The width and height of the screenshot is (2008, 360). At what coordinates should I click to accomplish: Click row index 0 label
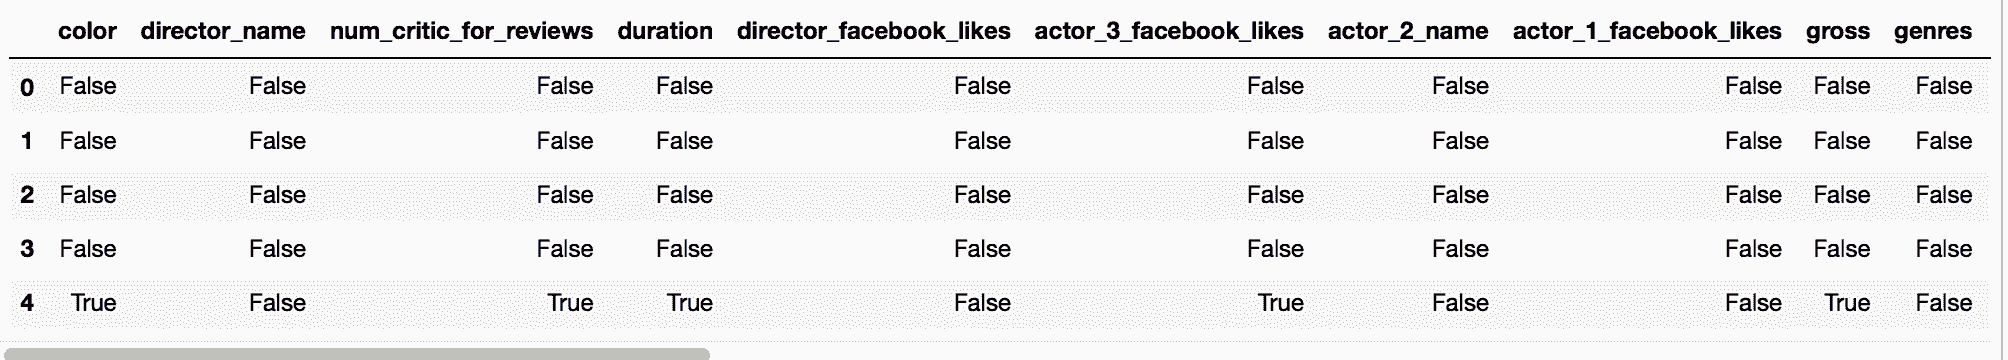[27, 87]
